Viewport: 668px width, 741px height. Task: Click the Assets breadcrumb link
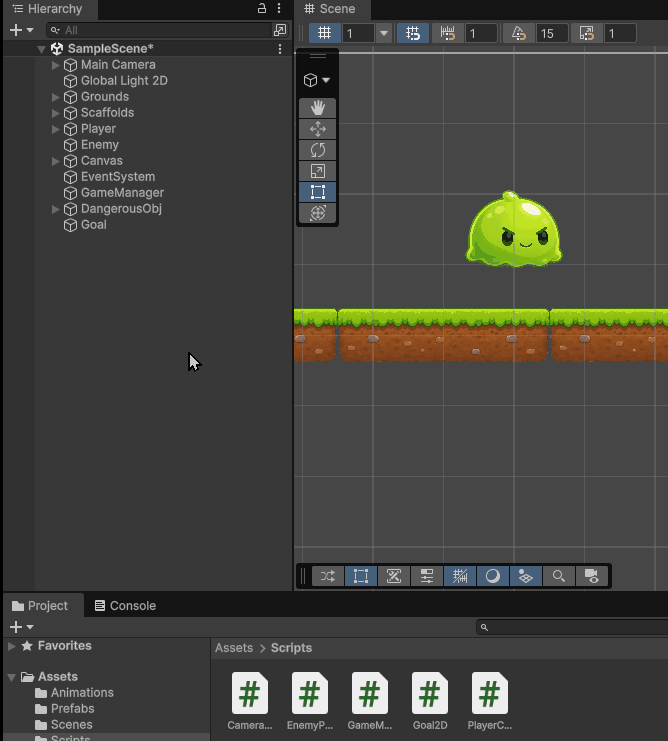pos(234,648)
